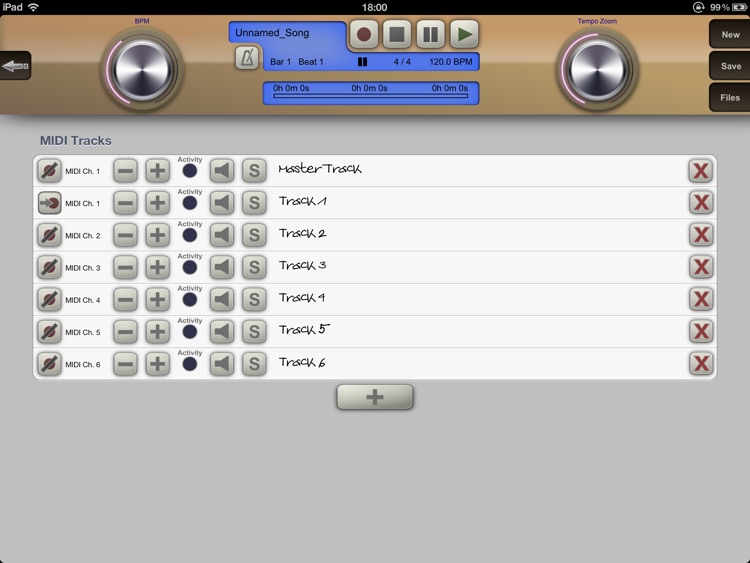Mute the Master Track speaker icon

222,171
